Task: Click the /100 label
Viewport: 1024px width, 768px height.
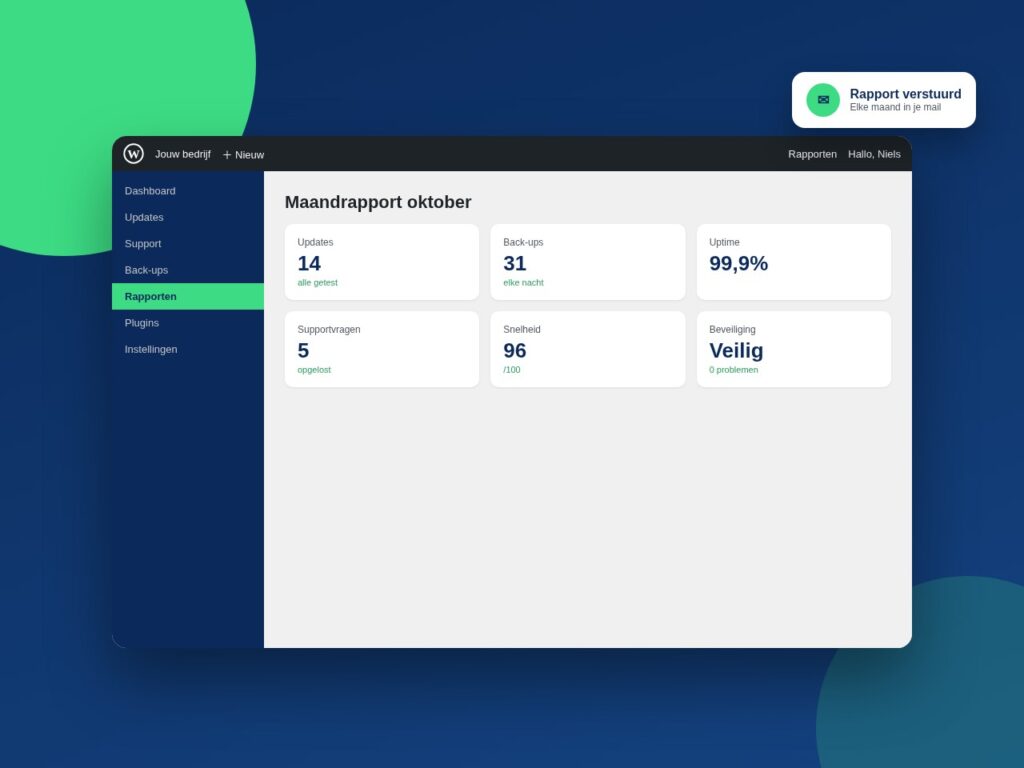Action: tap(512, 370)
